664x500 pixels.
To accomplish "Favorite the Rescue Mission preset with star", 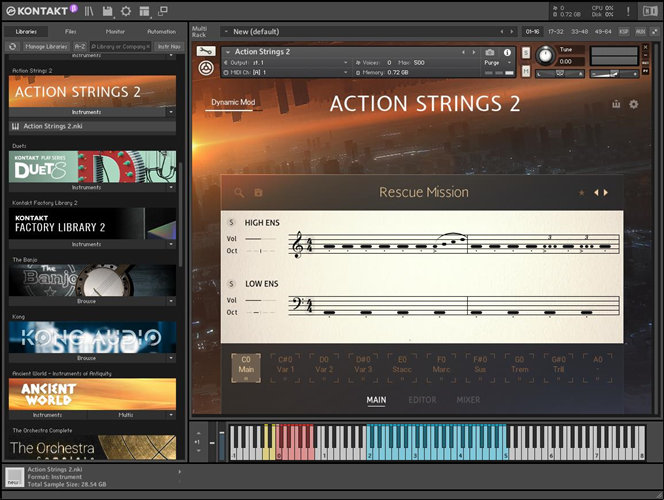I will pos(581,192).
